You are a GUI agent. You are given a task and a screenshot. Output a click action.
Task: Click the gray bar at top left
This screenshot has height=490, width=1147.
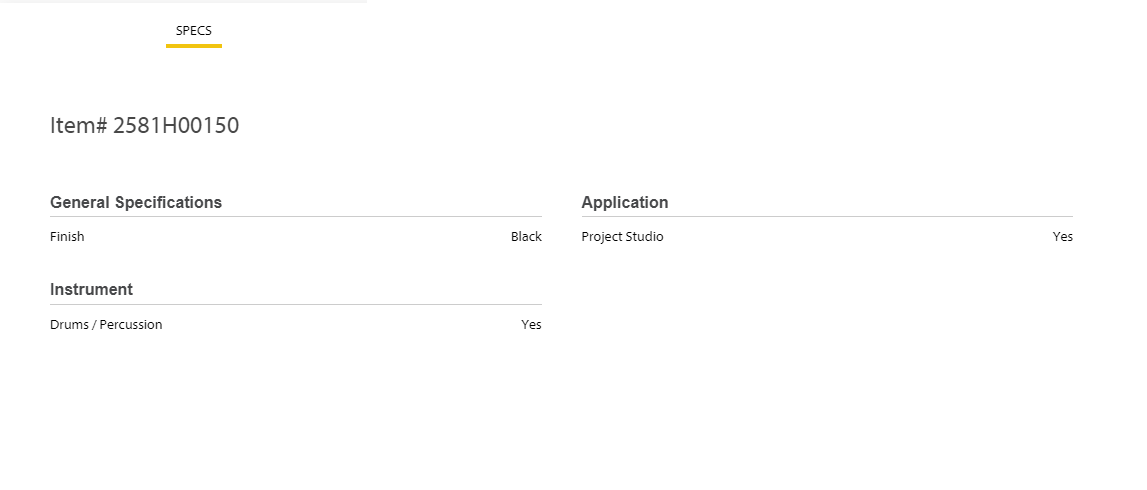click(x=183, y=1)
